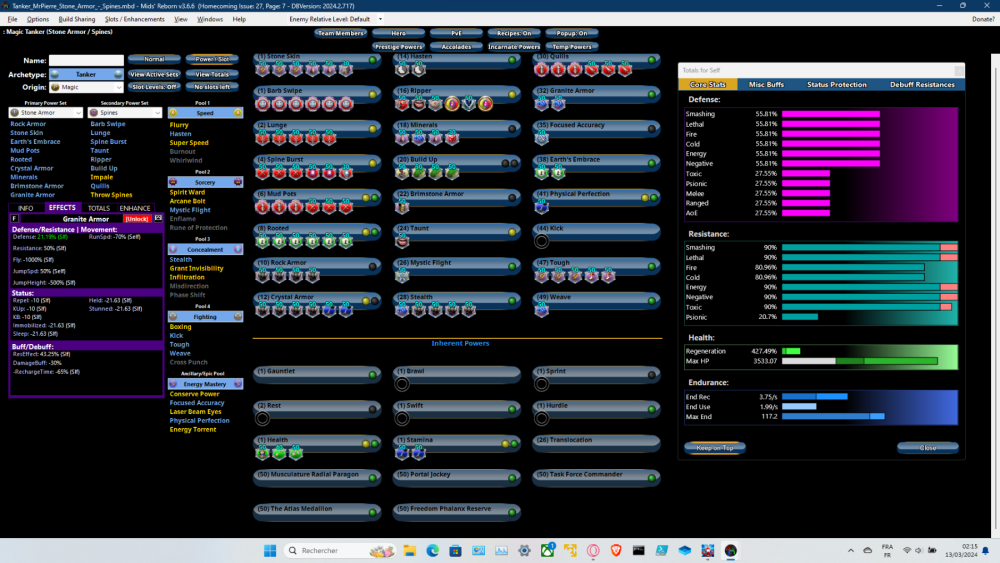Click Brimstone Armor enhancement slot icon

pos(402,207)
